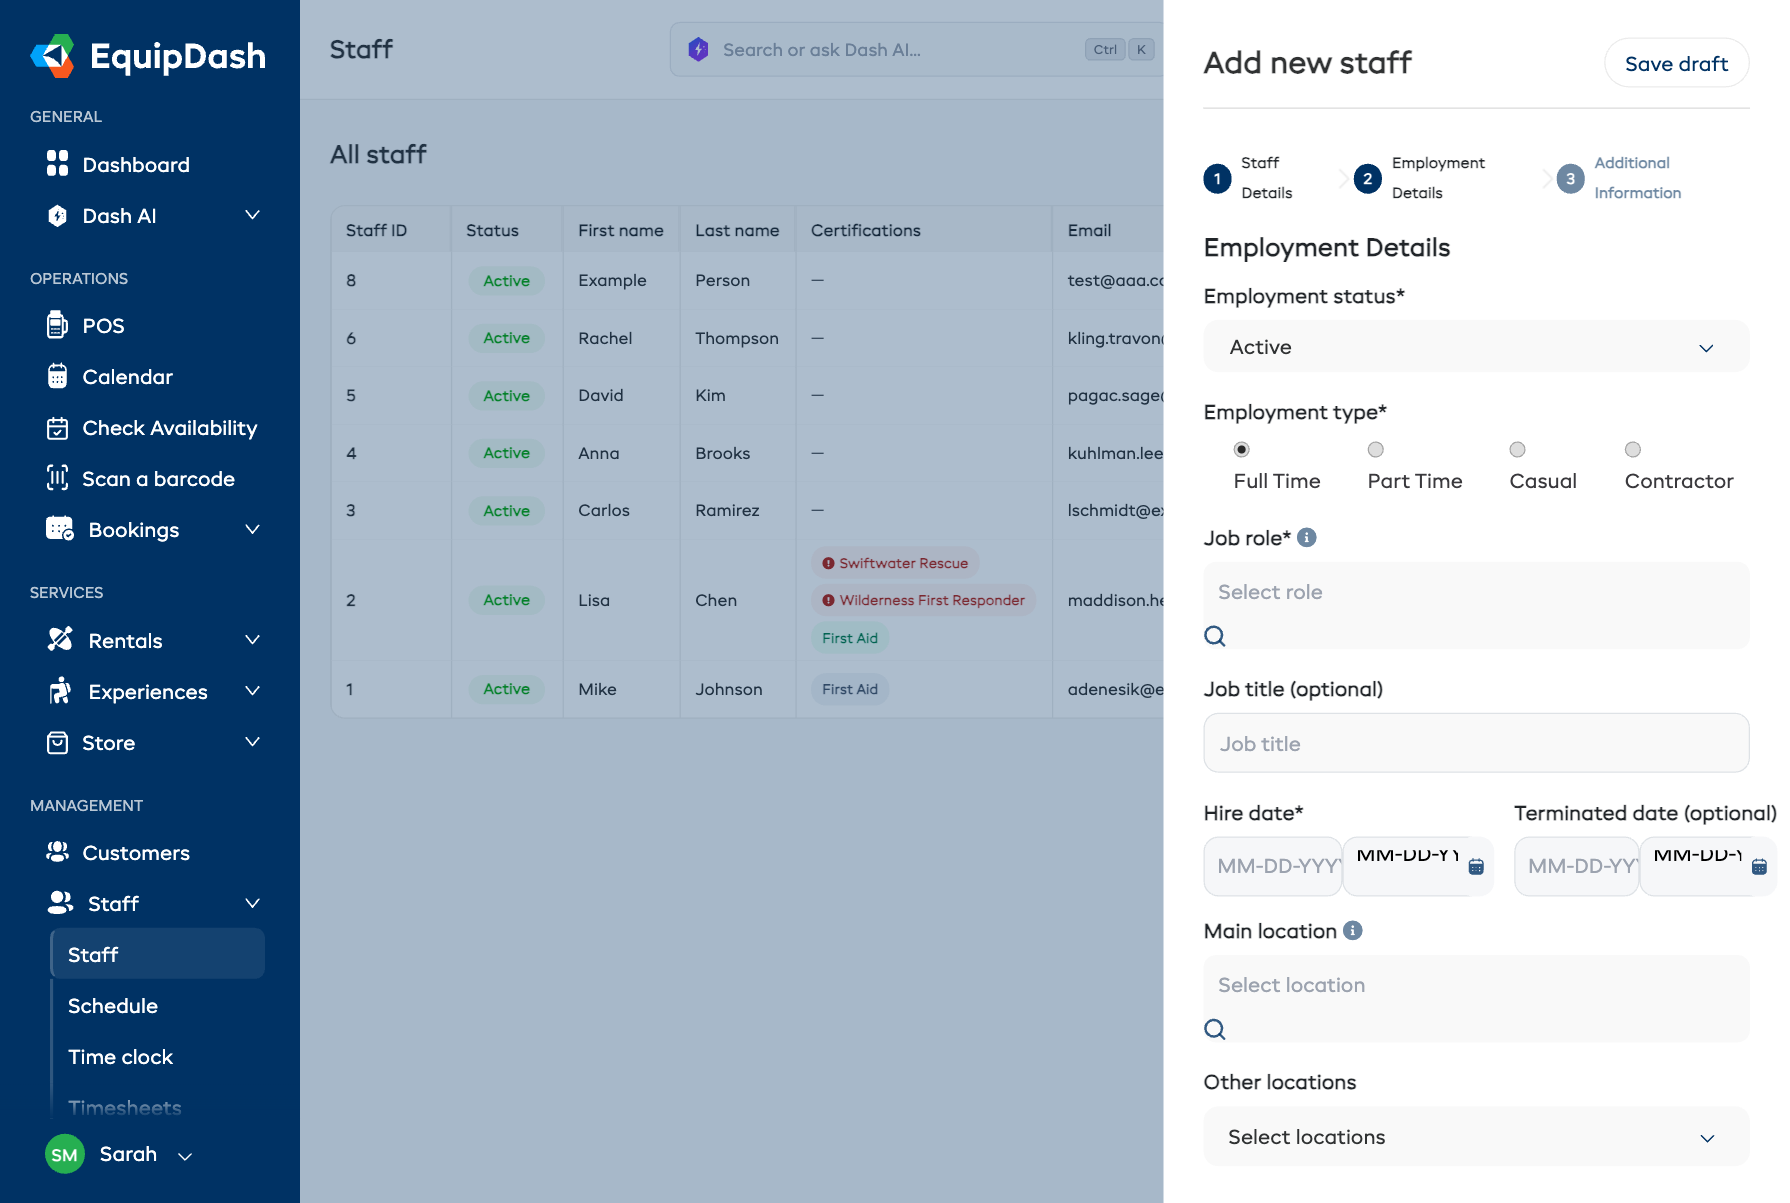Open Dashboard via its grid icon
1790x1203 pixels.
click(x=57, y=164)
